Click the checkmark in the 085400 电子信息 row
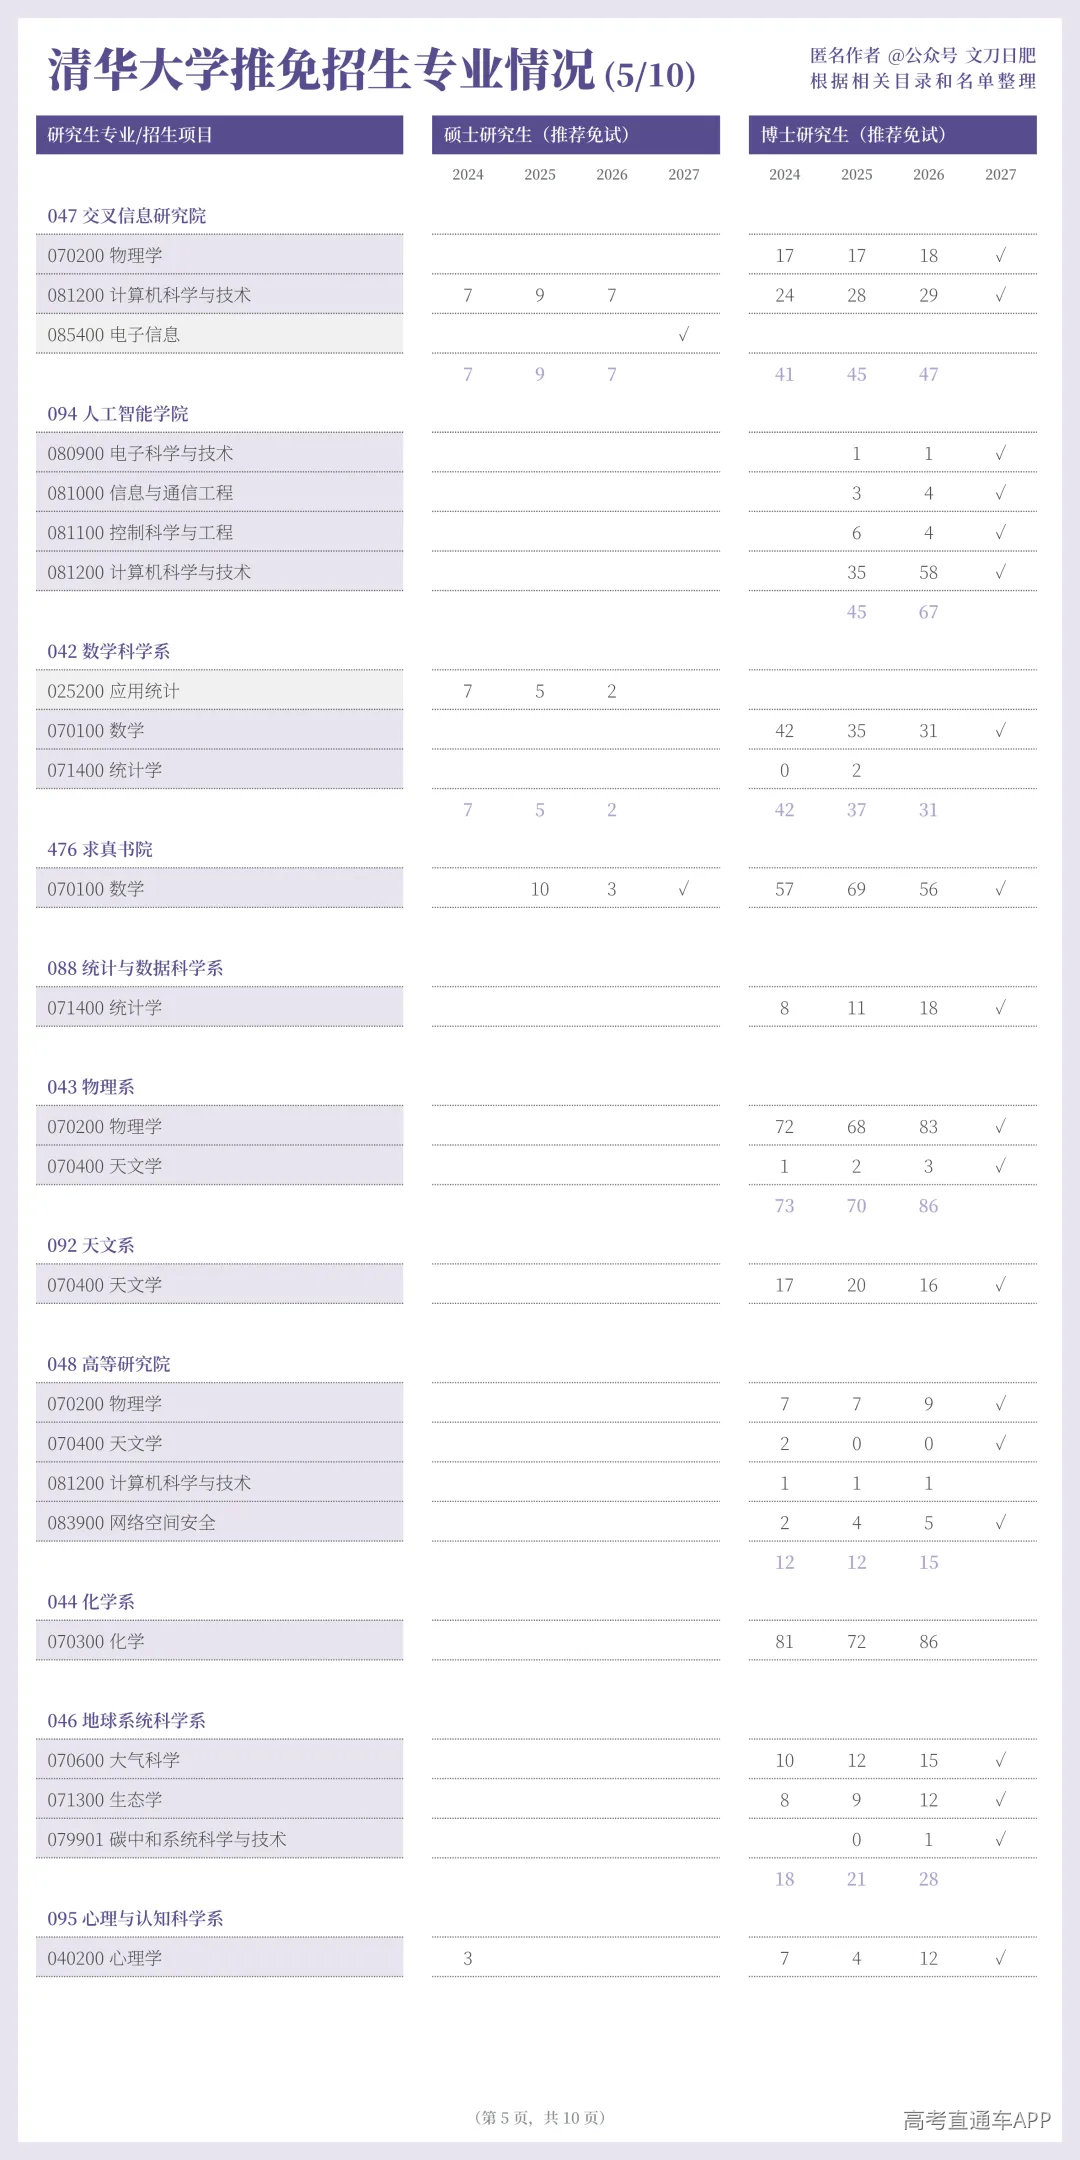 click(x=684, y=334)
